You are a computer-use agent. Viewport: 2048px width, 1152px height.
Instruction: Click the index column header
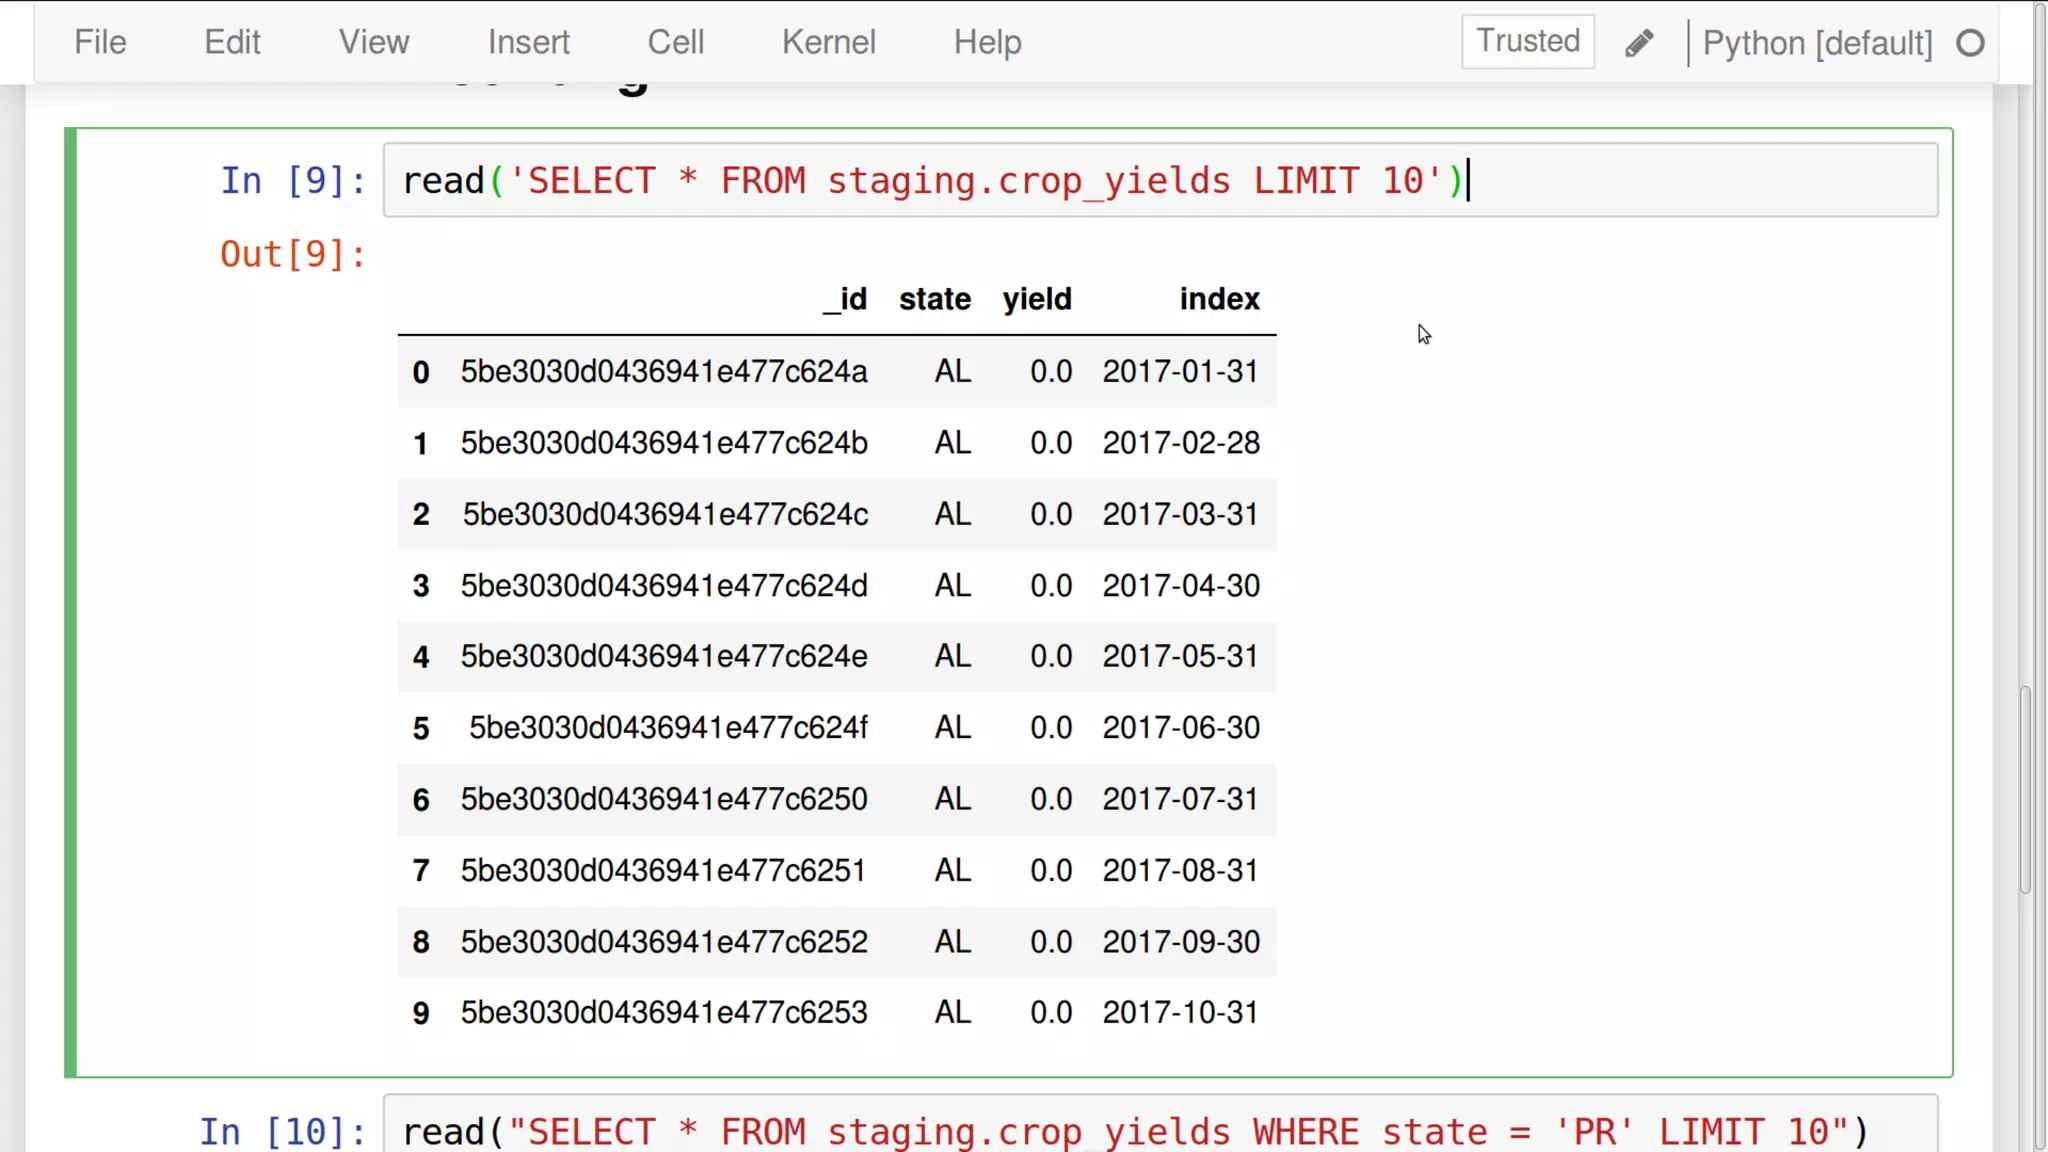[x=1218, y=299]
